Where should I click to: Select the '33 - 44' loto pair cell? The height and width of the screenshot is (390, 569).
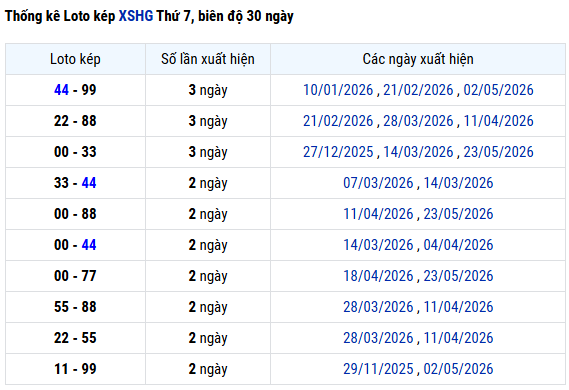pos(75,183)
